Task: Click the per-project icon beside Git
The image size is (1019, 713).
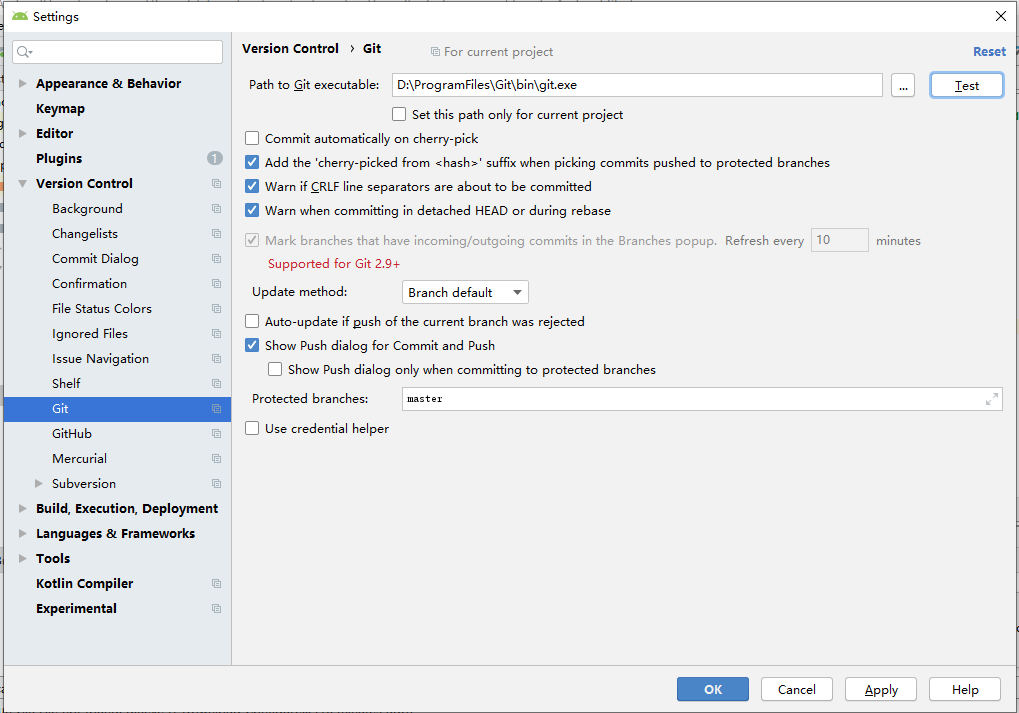Action: pos(216,409)
